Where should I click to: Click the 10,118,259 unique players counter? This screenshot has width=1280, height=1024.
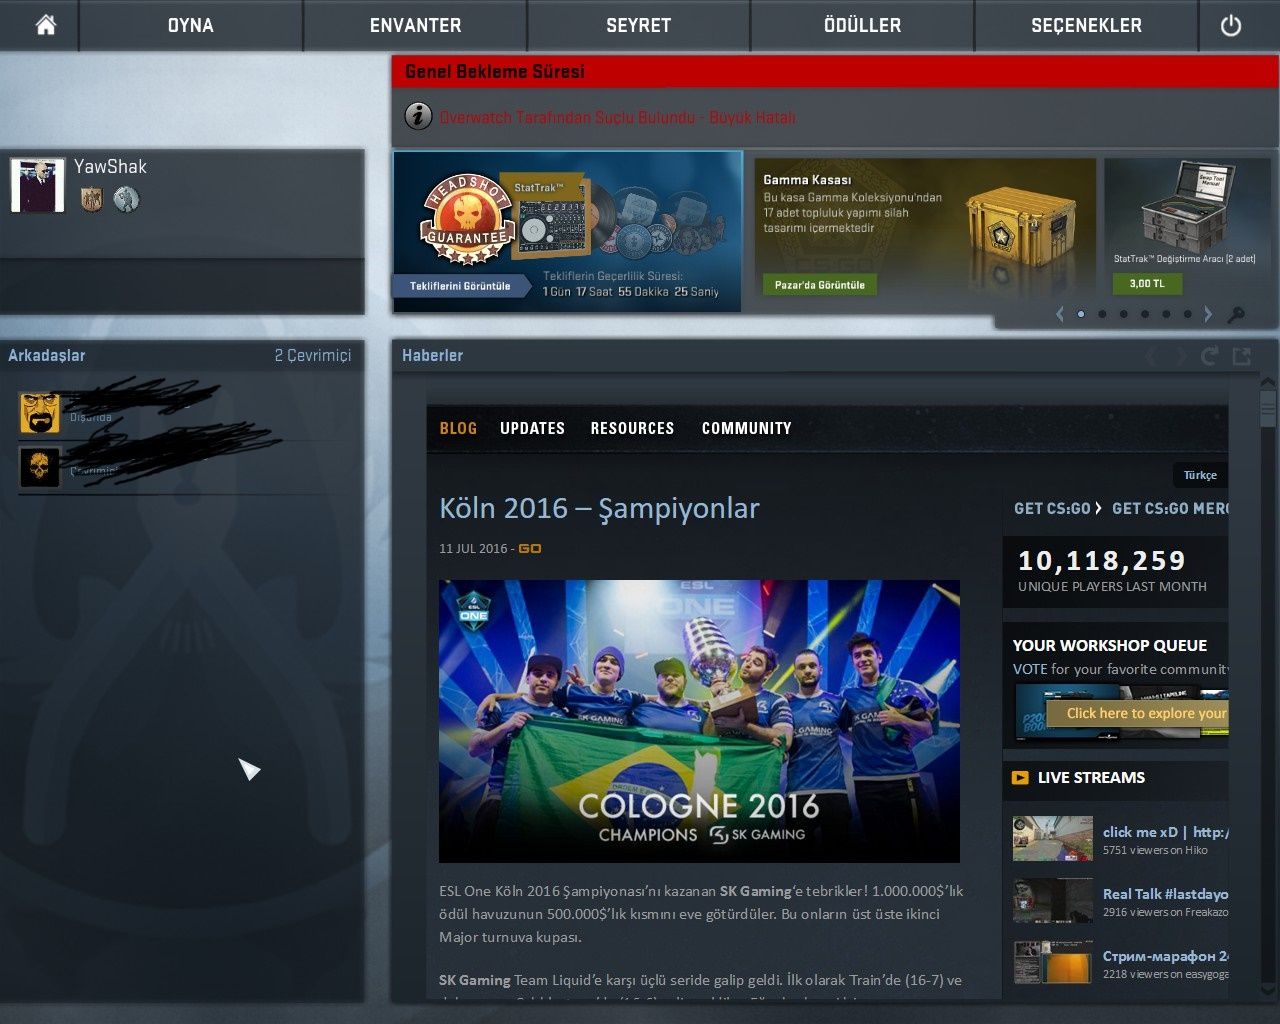(1102, 561)
